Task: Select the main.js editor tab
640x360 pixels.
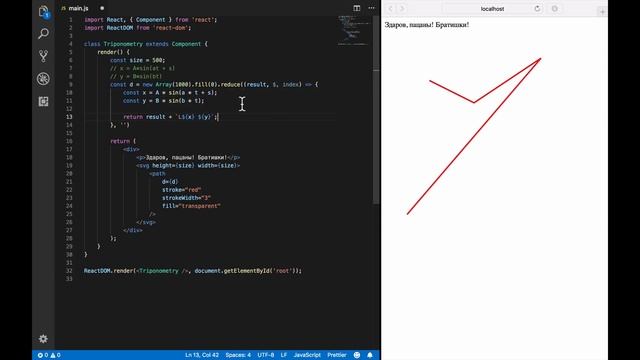Action: [78, 8]
